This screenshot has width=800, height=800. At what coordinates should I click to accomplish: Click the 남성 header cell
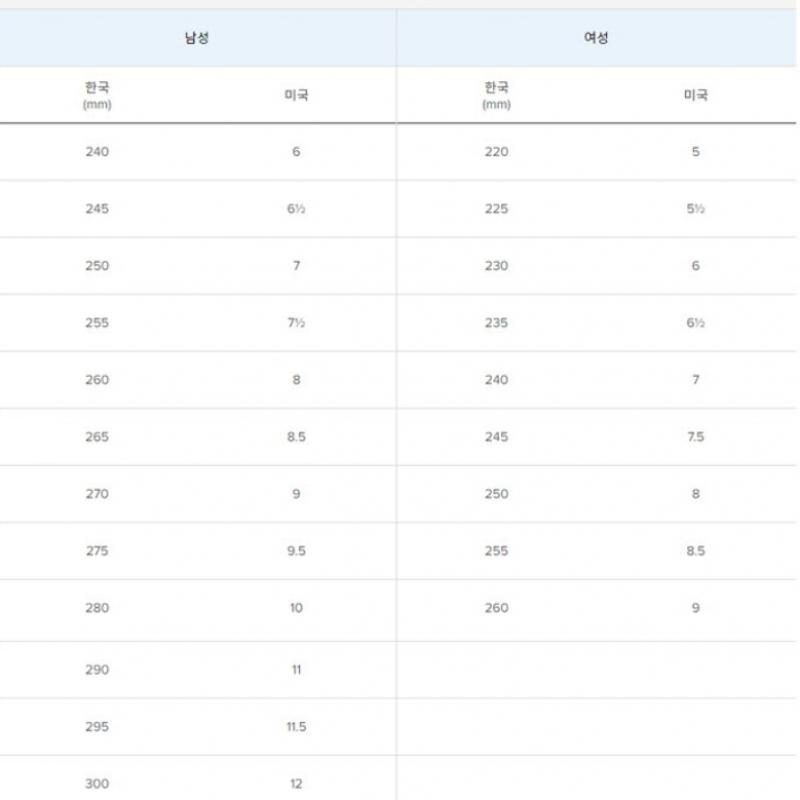tap(197, 39)
